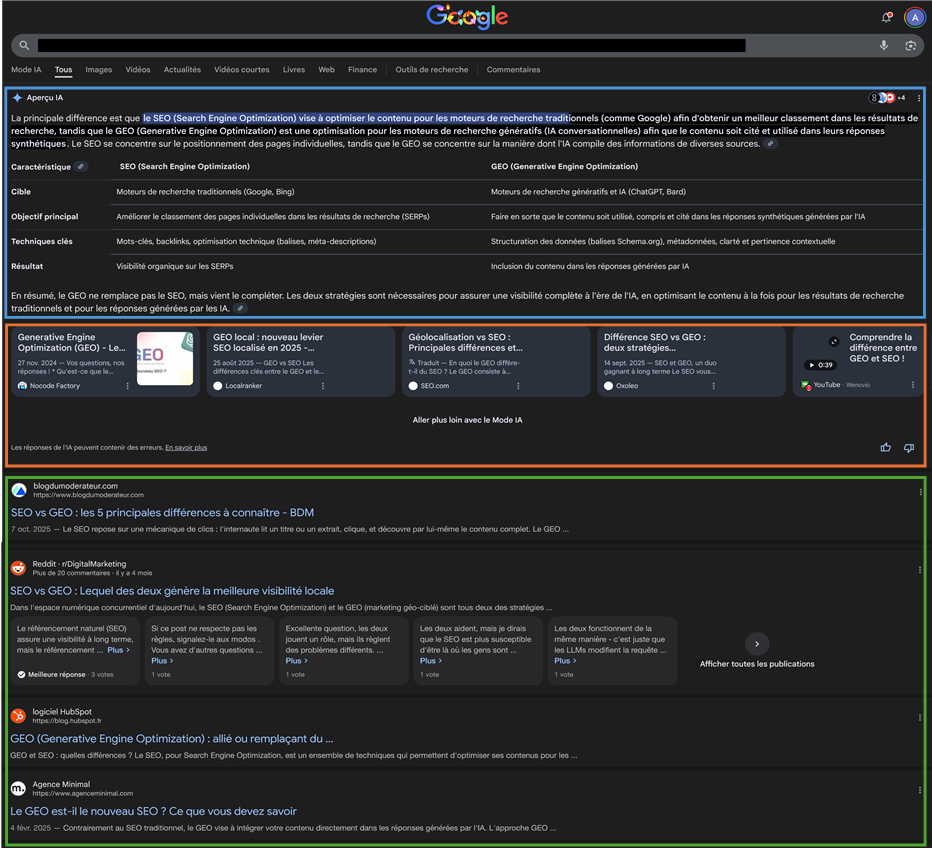932x848 pixels.
Task: Expand Plus on Excellente question answer
Action: (297, 661)
